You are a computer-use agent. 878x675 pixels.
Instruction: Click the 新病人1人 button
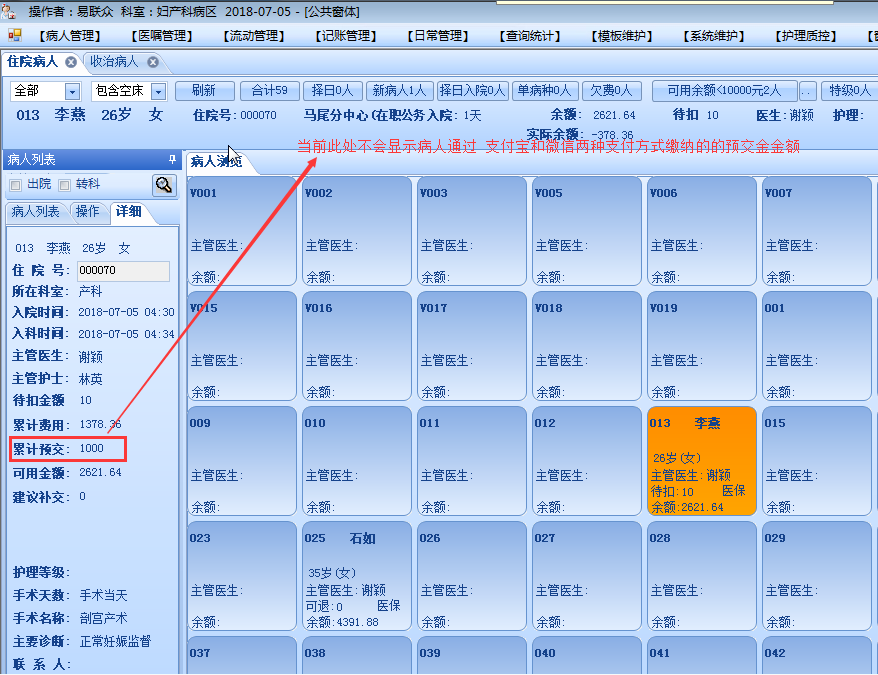coord(400,91)
